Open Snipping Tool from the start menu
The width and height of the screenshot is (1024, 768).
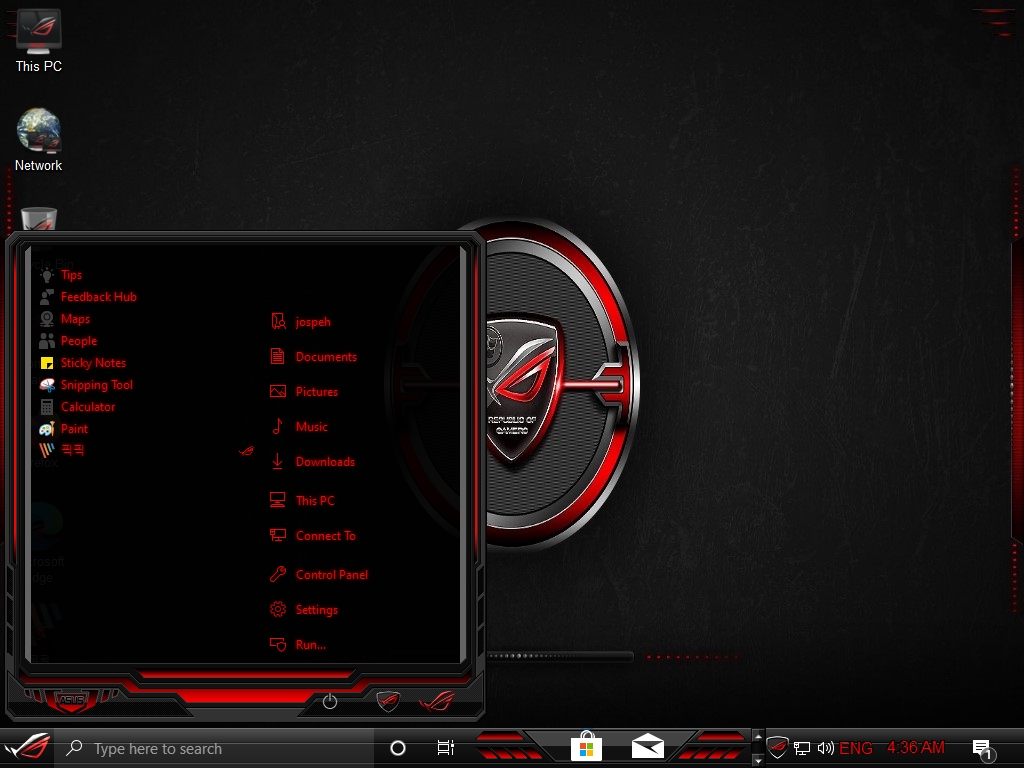(x=96, y=385)
